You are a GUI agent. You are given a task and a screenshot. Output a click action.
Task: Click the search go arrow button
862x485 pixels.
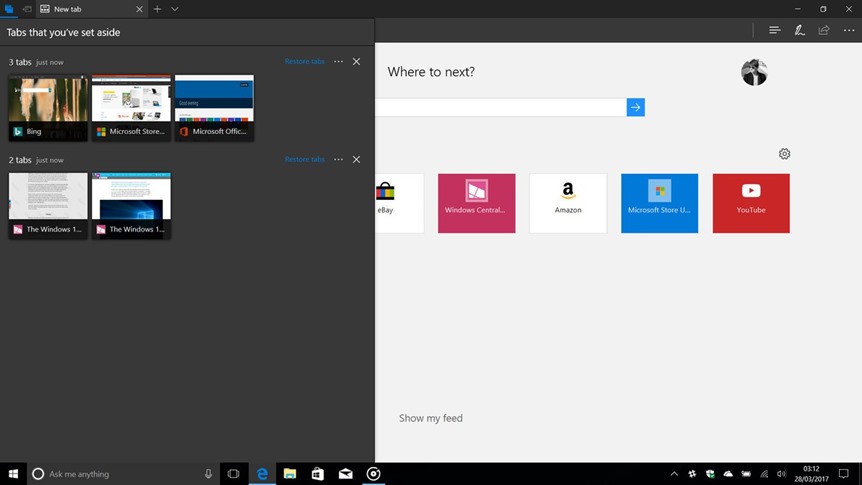636,107
